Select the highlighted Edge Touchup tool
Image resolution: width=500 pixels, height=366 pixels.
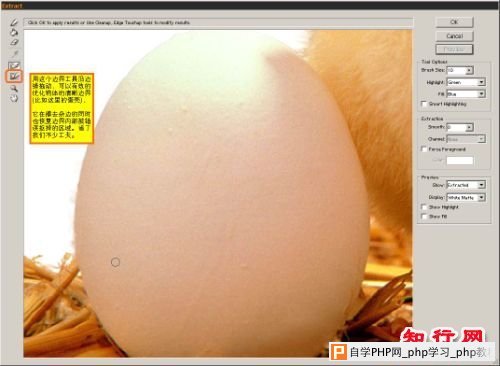point(14,77)
